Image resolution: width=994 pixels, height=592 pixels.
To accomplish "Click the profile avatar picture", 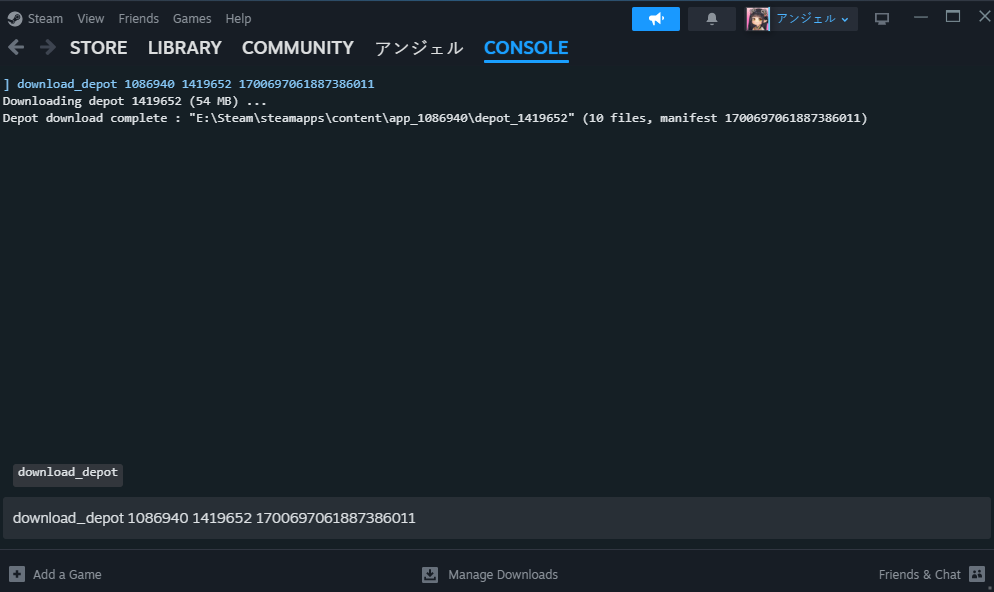I will click(758, 19).
